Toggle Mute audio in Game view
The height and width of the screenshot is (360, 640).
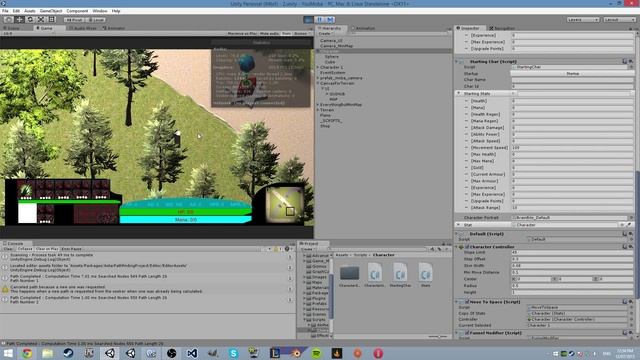[269, 33]
